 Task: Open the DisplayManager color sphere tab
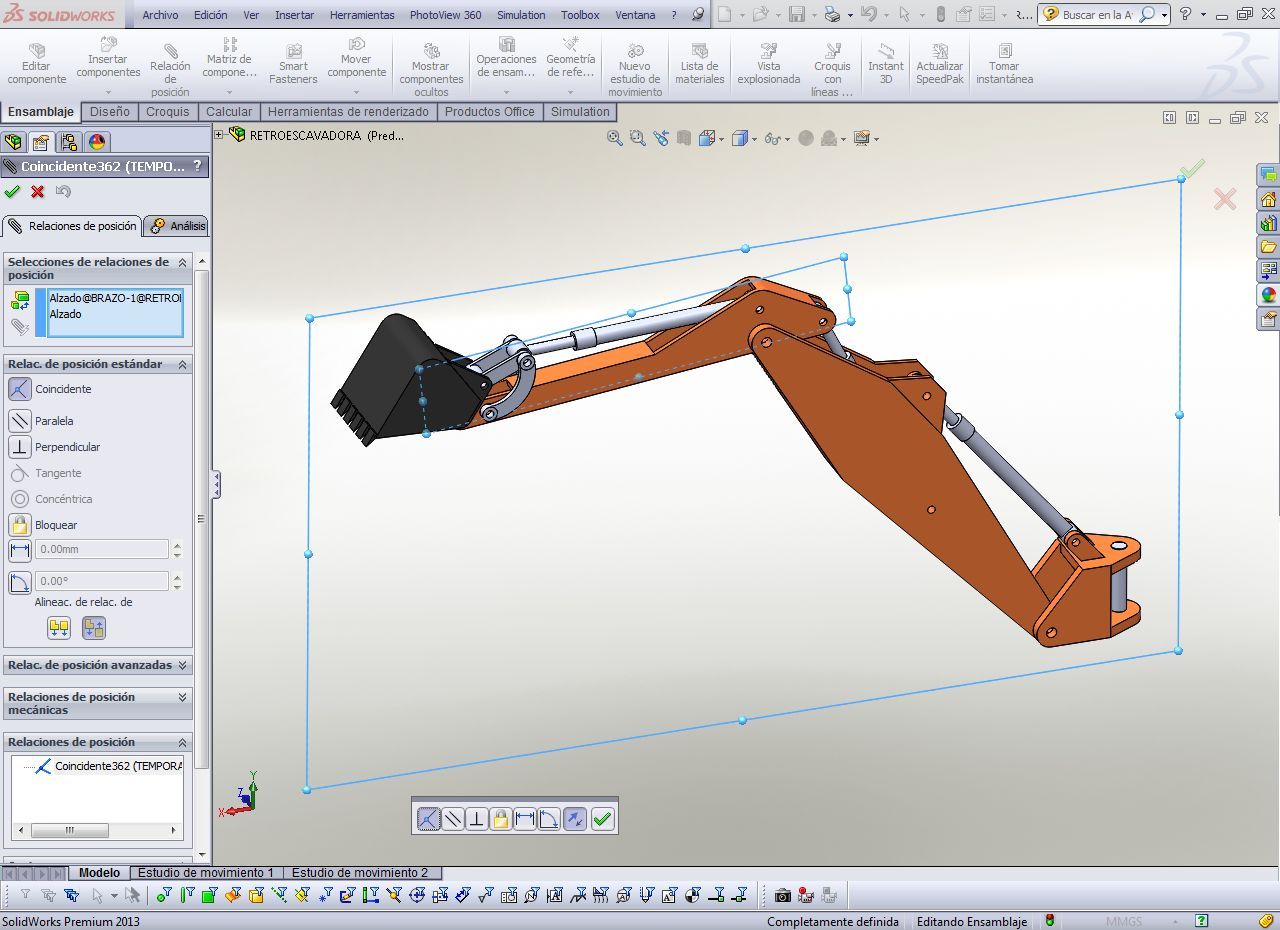[x=96, y=142]
